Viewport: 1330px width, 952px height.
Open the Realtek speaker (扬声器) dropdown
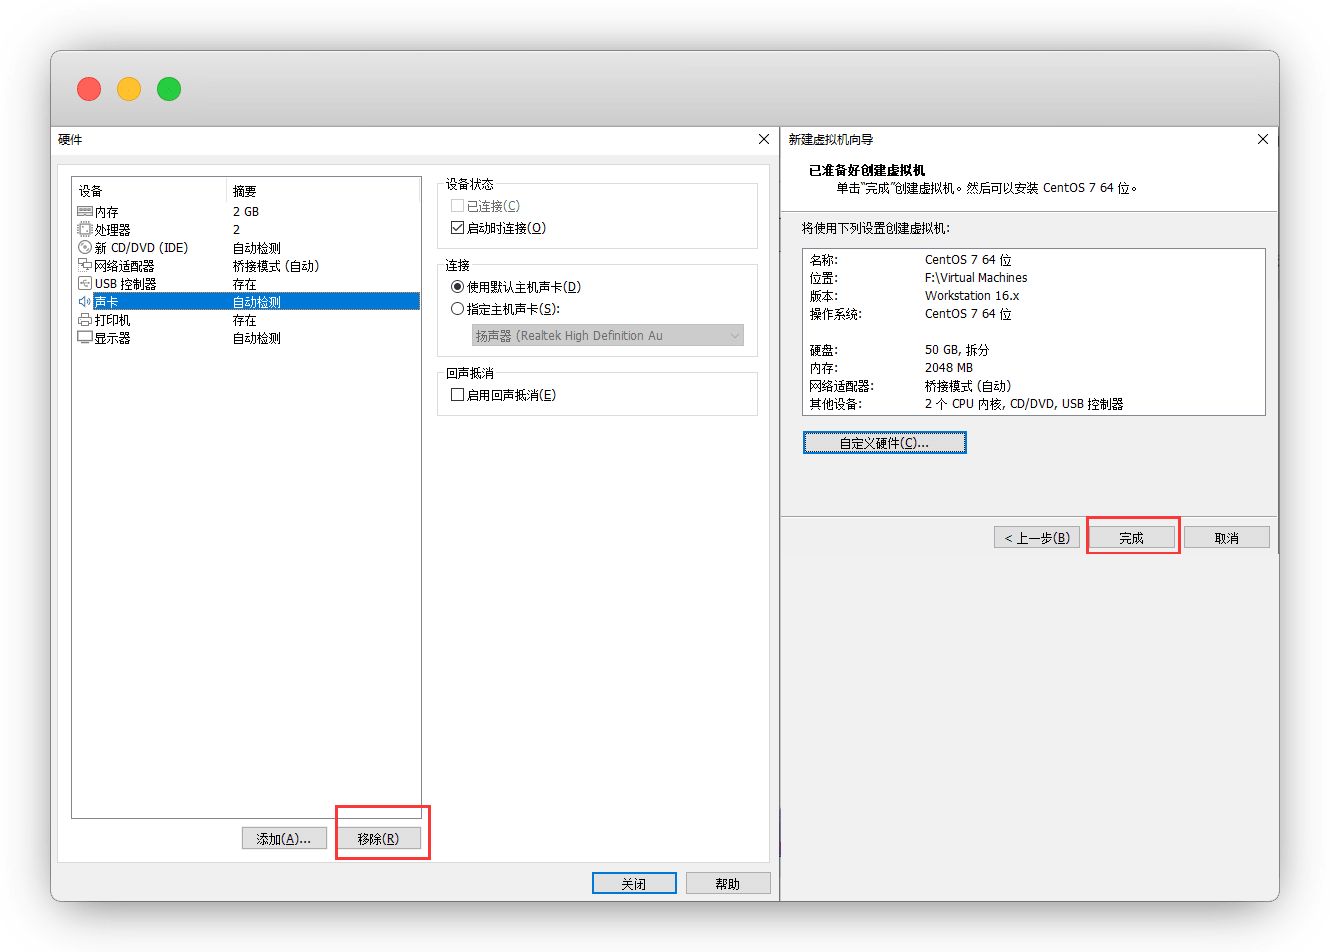tap(607, 336)
